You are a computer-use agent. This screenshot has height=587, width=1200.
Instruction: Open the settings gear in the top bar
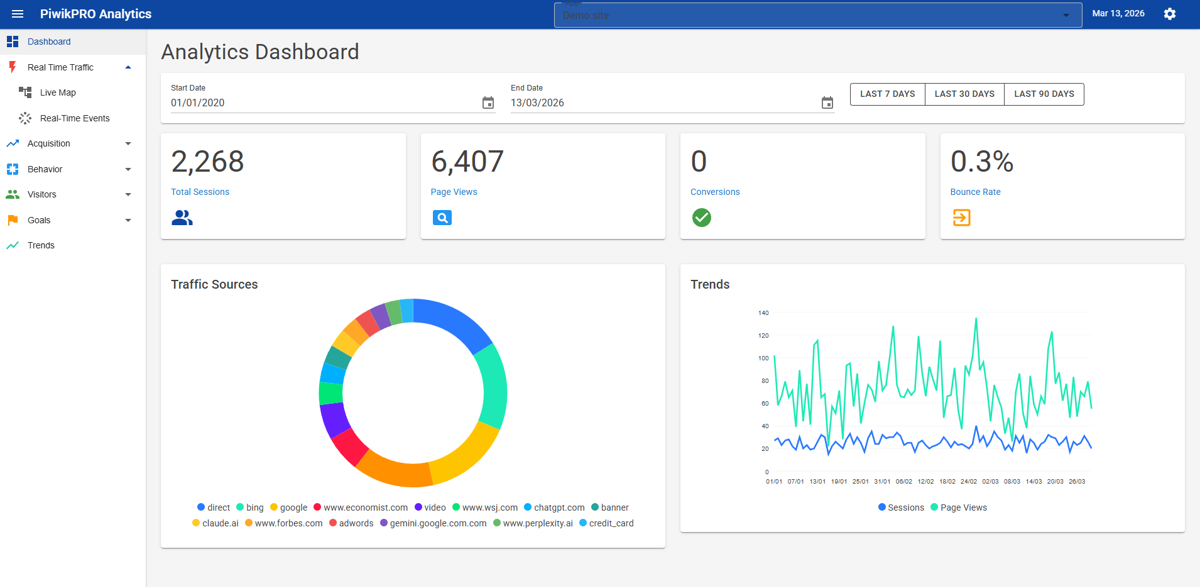coord(1168,14)
